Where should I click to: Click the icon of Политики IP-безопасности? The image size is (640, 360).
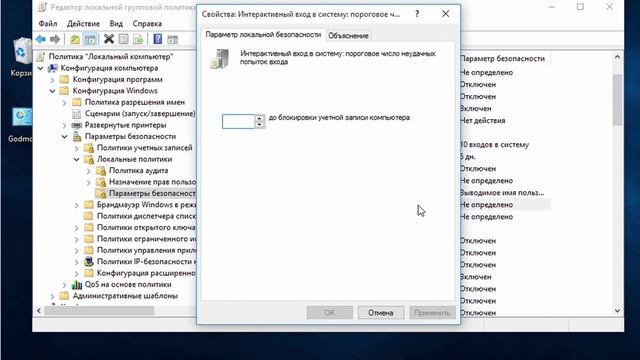(89, 262)
